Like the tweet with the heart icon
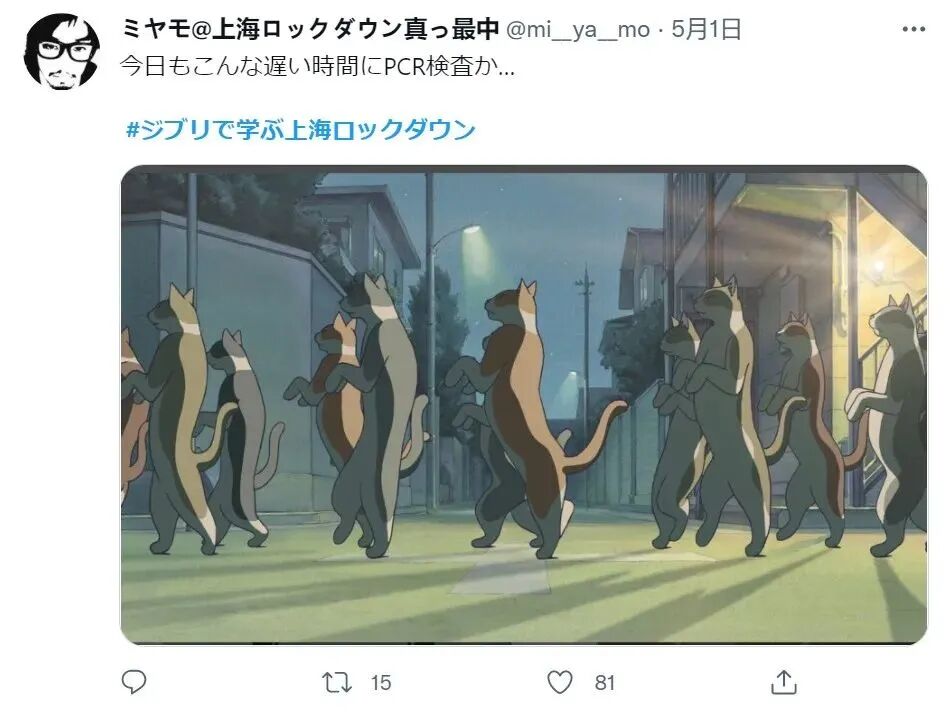951x714 pixels. (559, 682)
